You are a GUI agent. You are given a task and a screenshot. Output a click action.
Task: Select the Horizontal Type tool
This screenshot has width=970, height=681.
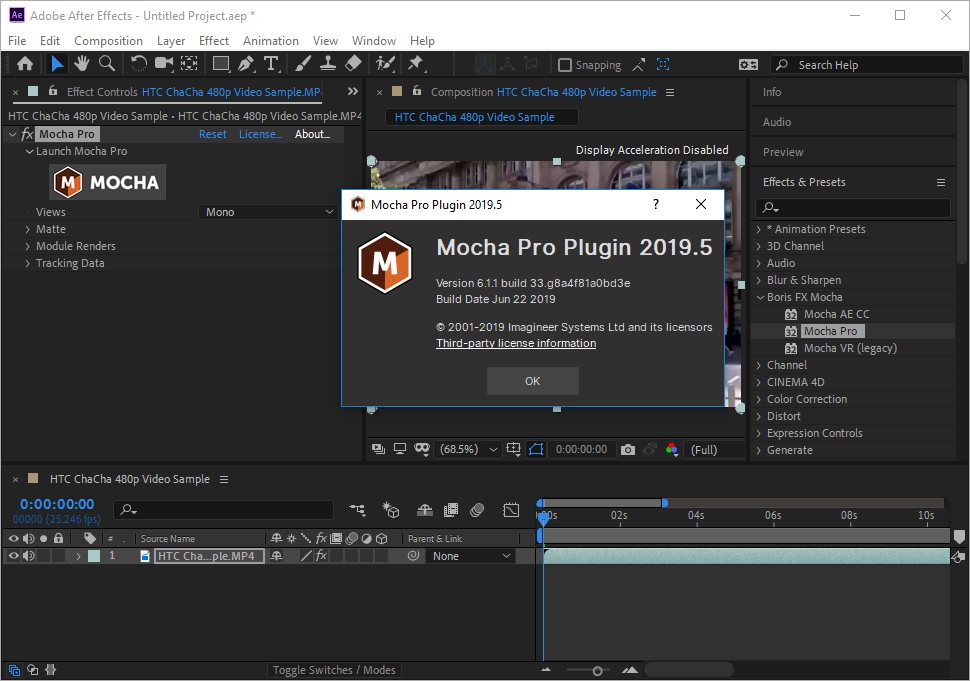pyautogui.click(x=271, y=64)
